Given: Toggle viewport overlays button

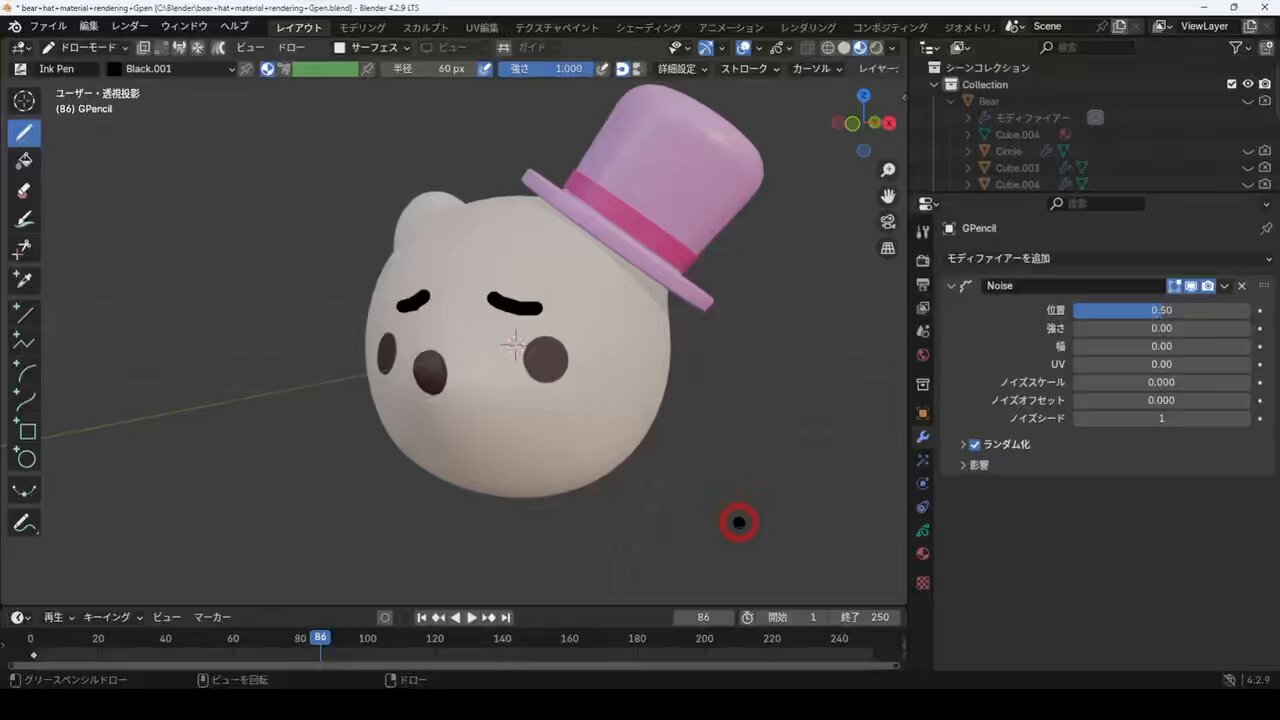Looking at the screenshot, I should (x=744, y=47).
